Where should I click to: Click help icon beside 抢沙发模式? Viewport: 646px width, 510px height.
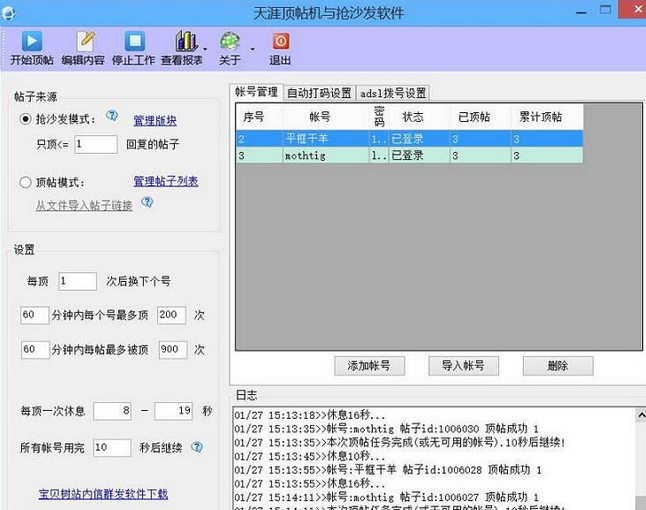tap(112, 117)
